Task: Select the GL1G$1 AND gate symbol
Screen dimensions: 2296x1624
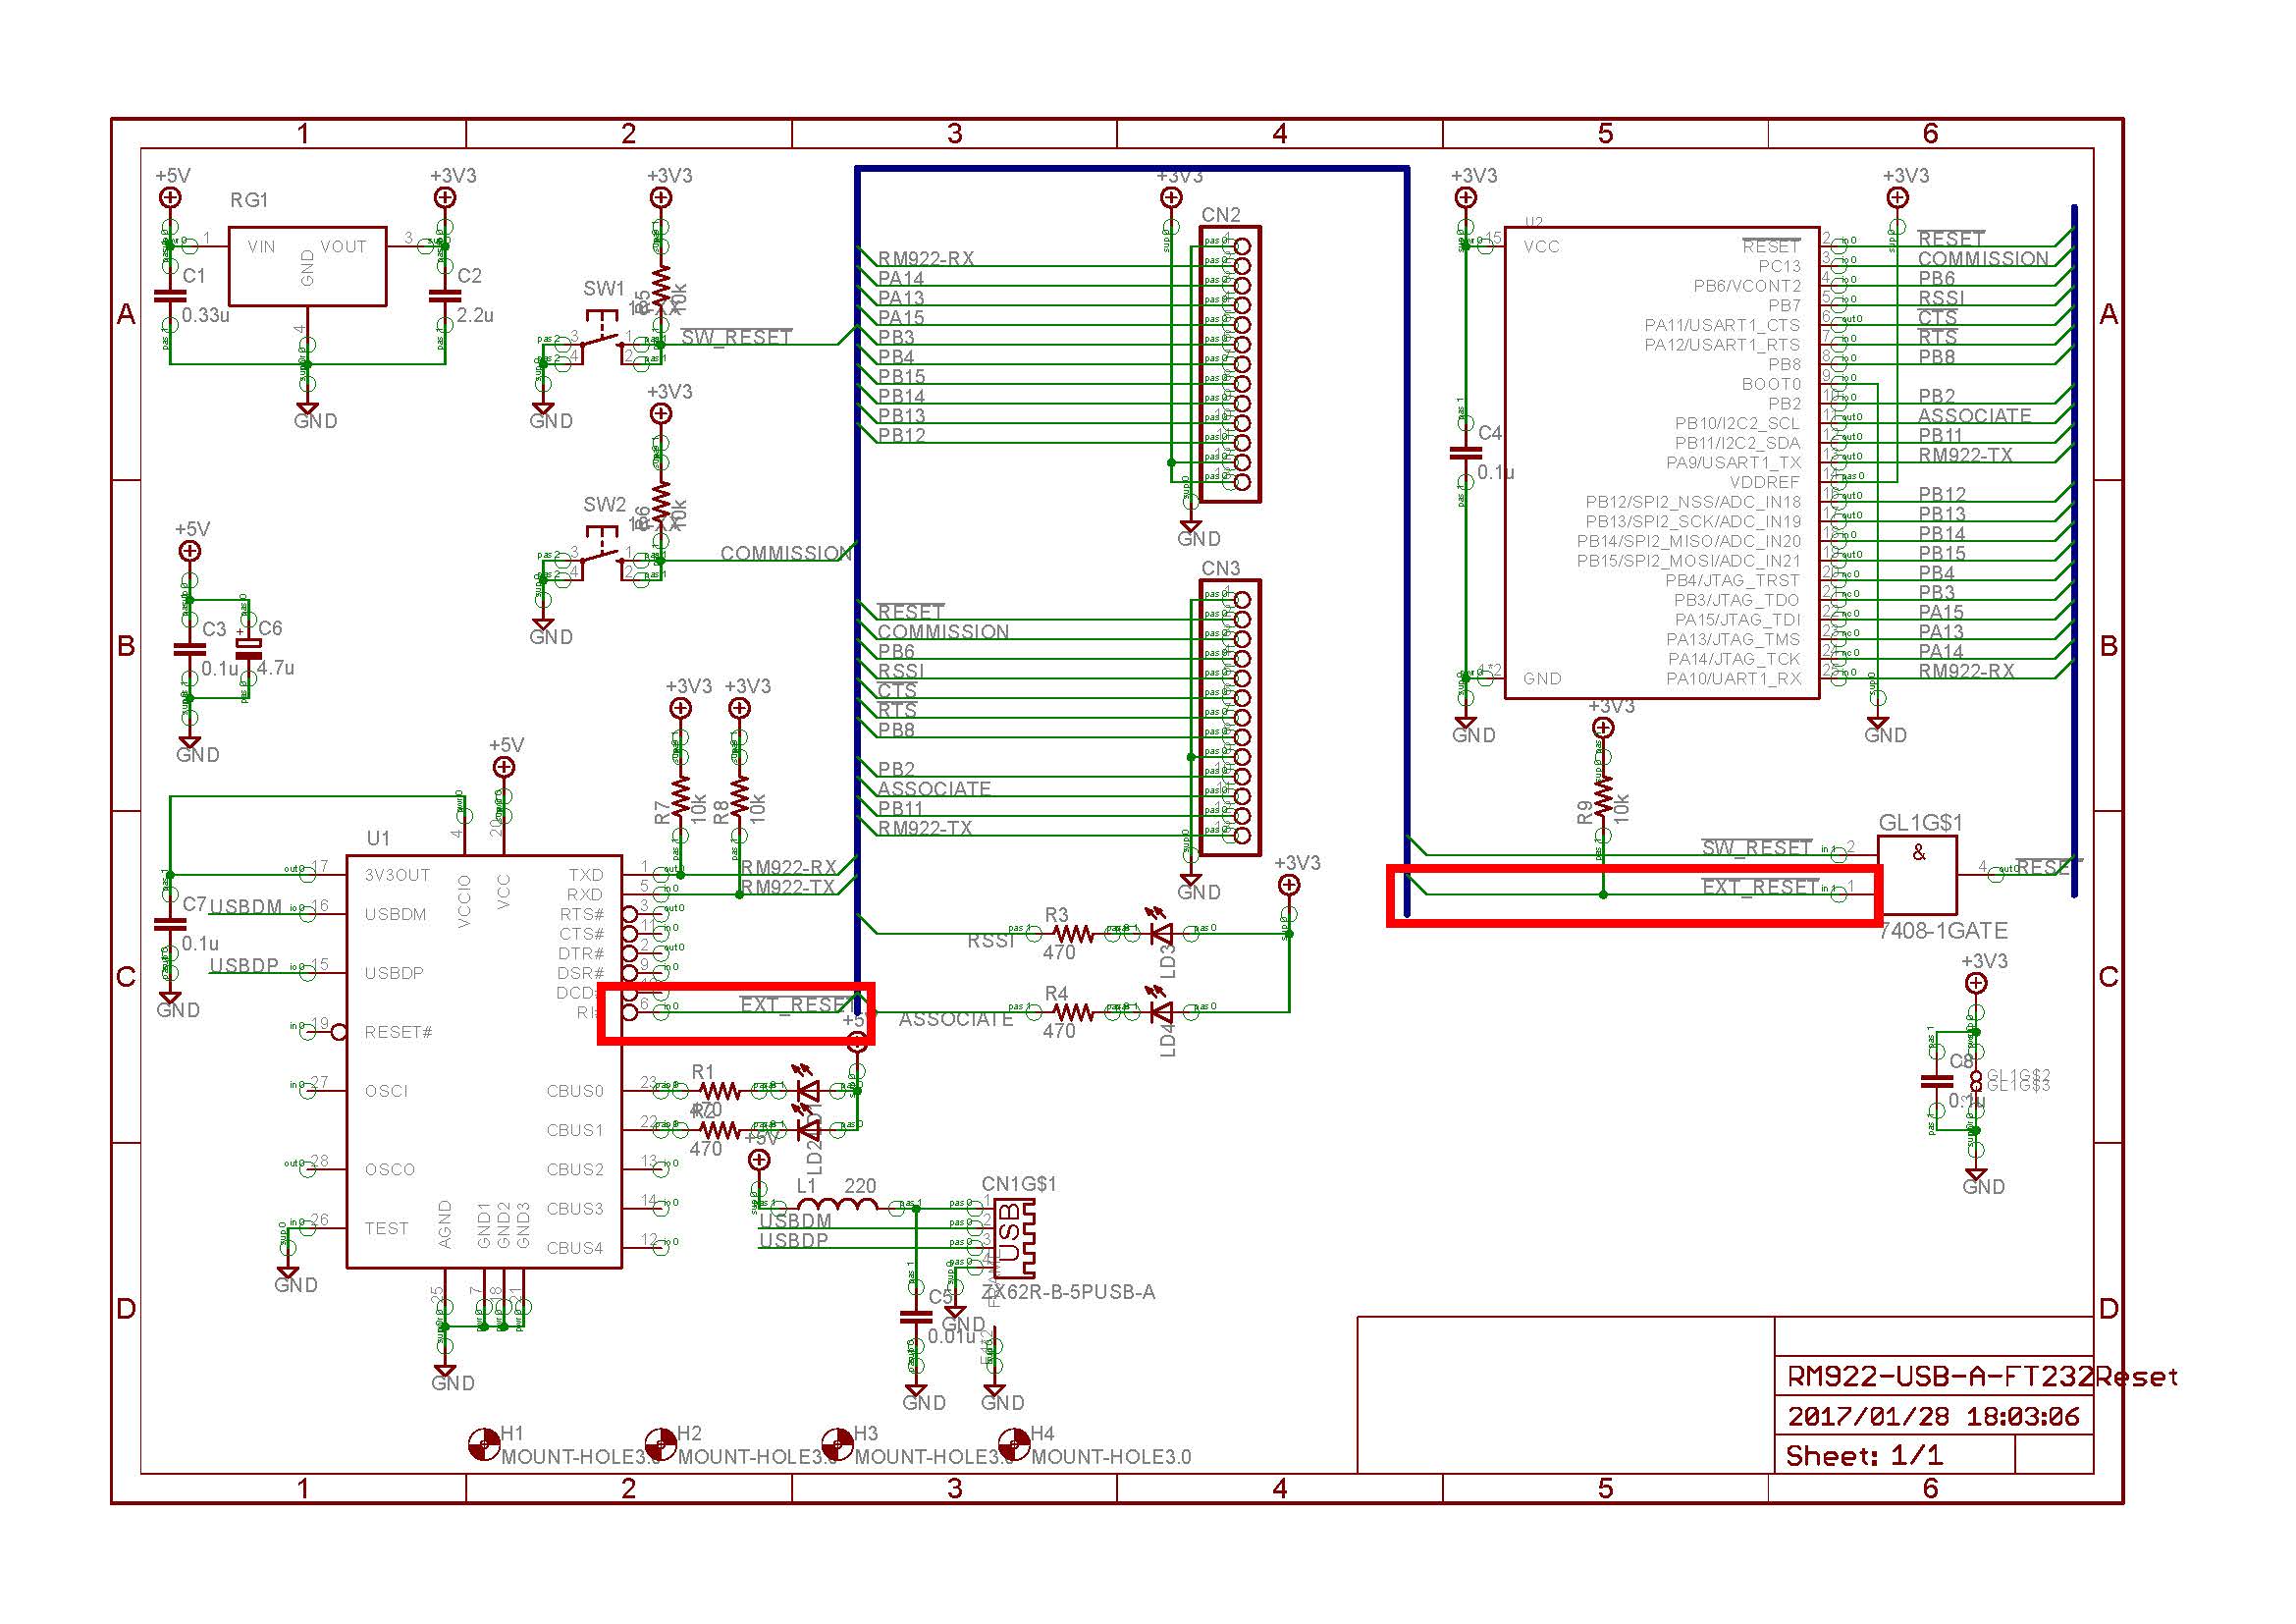Action: tap(1917, 875)
